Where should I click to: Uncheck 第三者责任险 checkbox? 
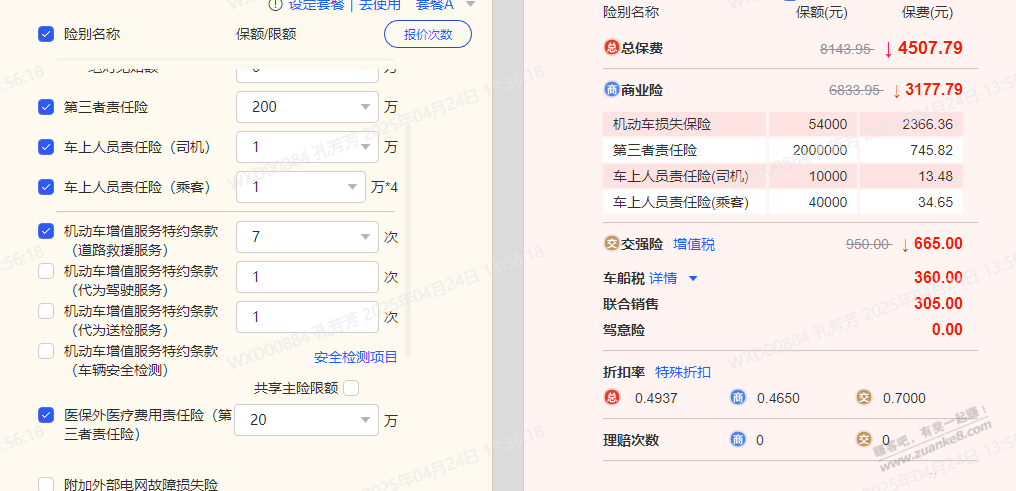(x=46, y=107)
